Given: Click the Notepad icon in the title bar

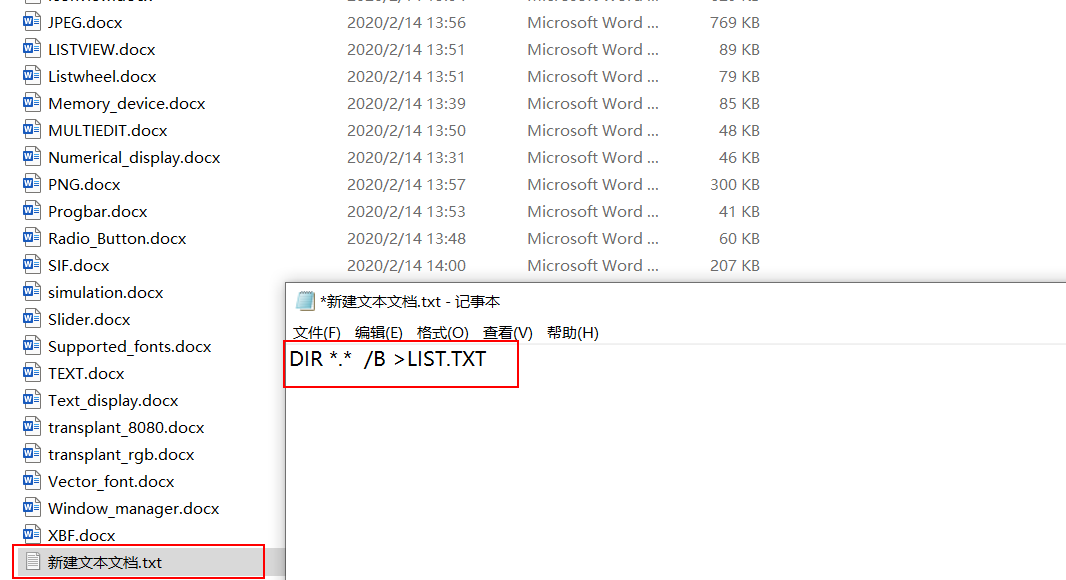Looking at the screenshot, I should 305,301.
